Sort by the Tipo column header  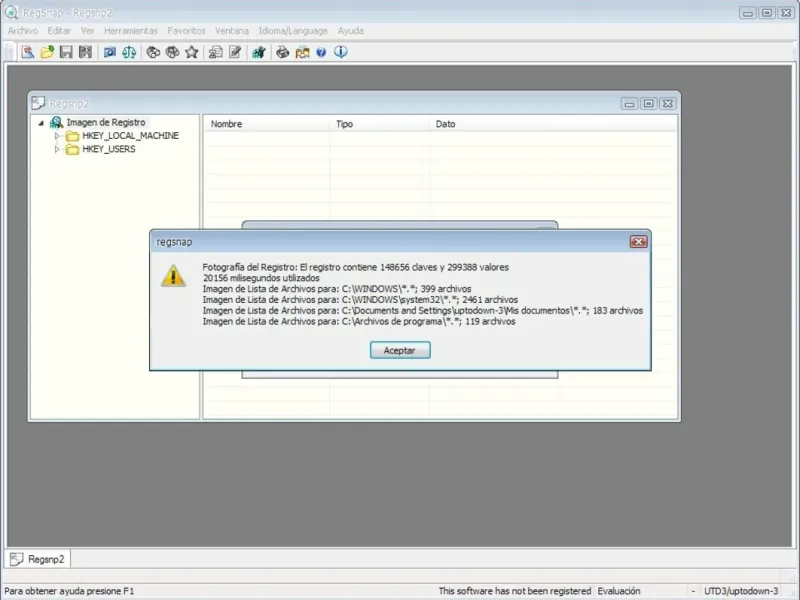pos(380,124)
